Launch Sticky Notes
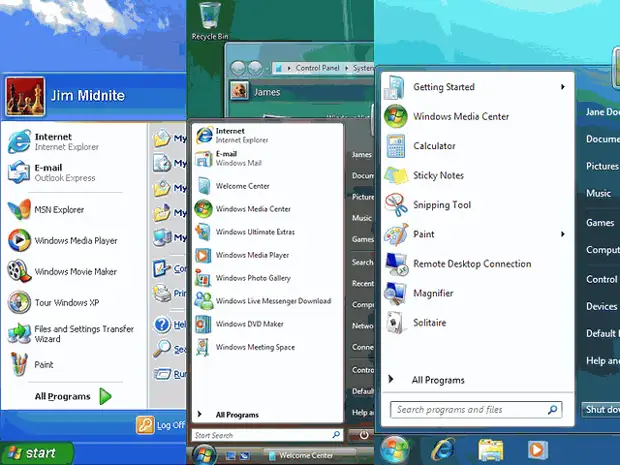Image resolution: width=620 pixels, height=465 pixels. click(438, 175)
